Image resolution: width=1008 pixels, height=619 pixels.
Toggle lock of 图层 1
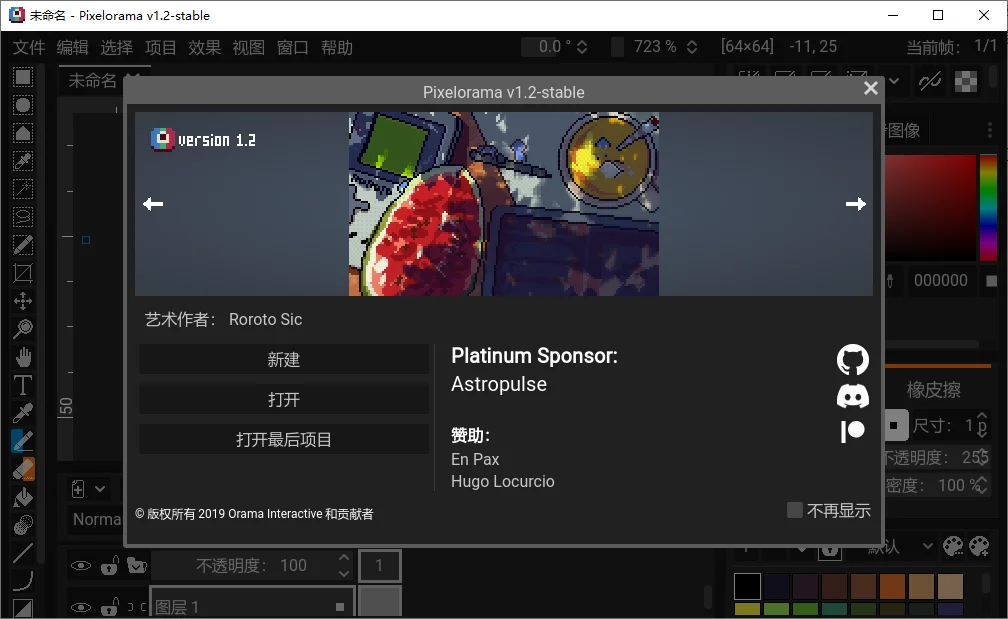pyautogui.click(x=109, y=607)
